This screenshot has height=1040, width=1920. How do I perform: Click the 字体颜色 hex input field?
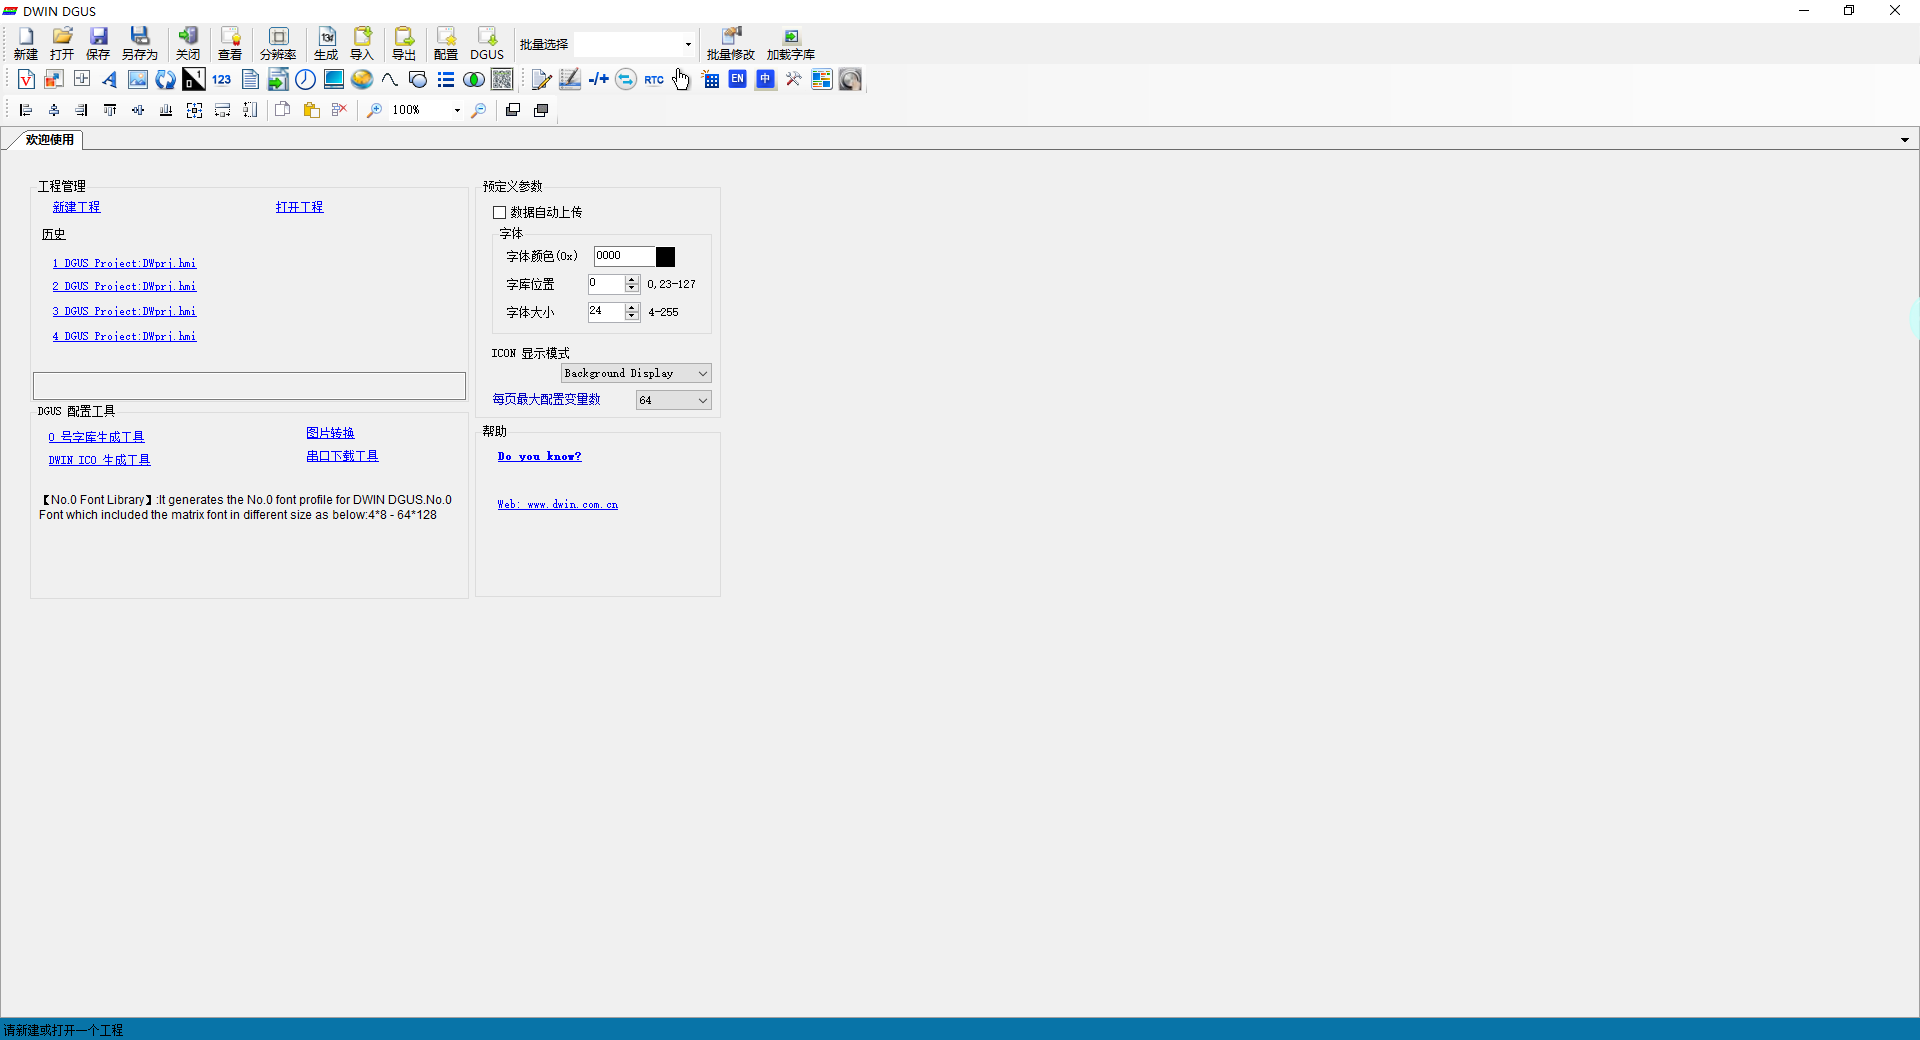(x=624, y=257)
